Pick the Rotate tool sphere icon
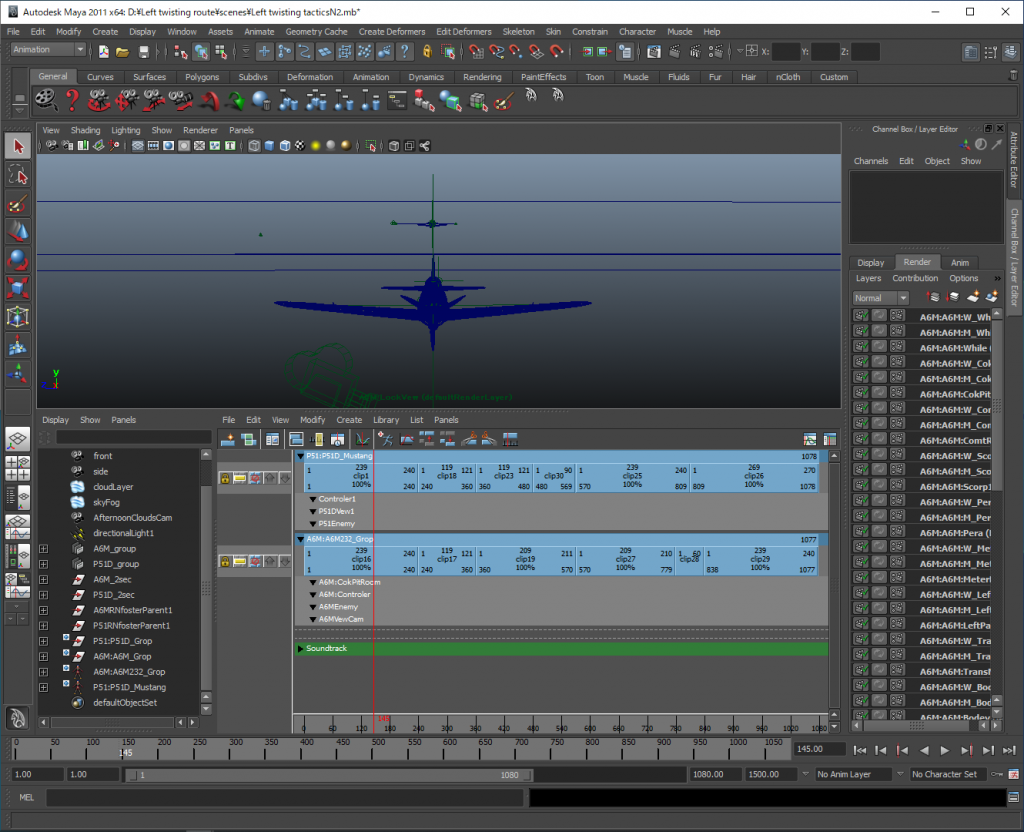Viewport: 1024px width, 832px height. 18,260
